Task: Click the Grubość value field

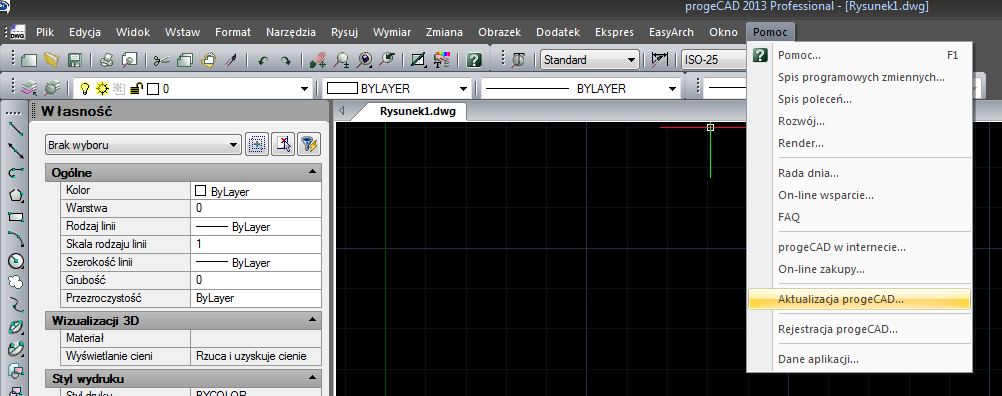Action: click(x=256, y=280)
